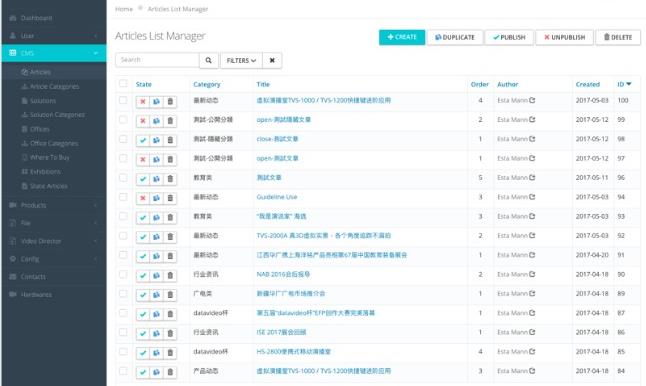Click the duplicate icon in row ID 89

(x=156, y=295)
